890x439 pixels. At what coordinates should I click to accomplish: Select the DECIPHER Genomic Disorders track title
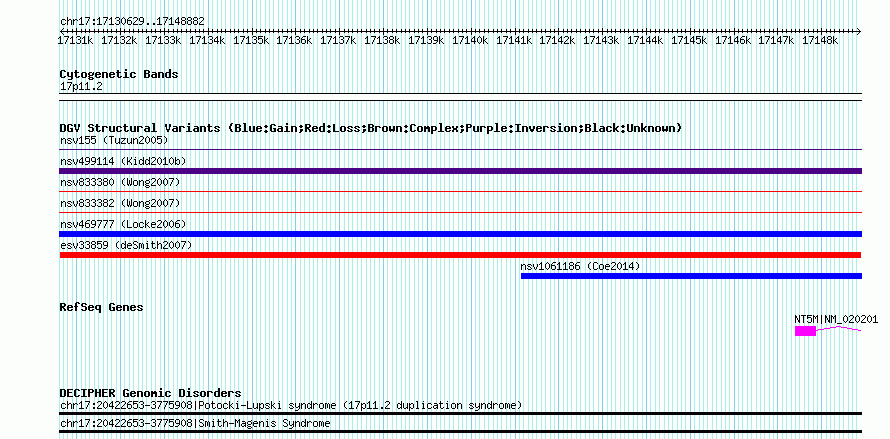[x=150, y=393]
